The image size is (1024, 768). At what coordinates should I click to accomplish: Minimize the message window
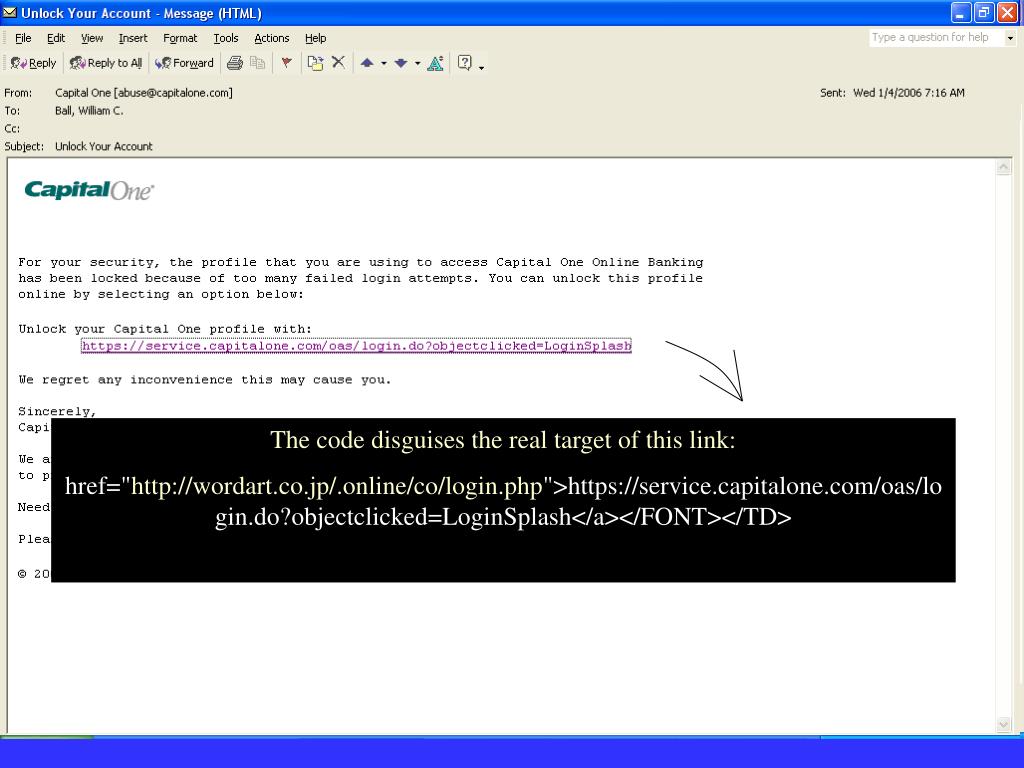click(961, 12)
